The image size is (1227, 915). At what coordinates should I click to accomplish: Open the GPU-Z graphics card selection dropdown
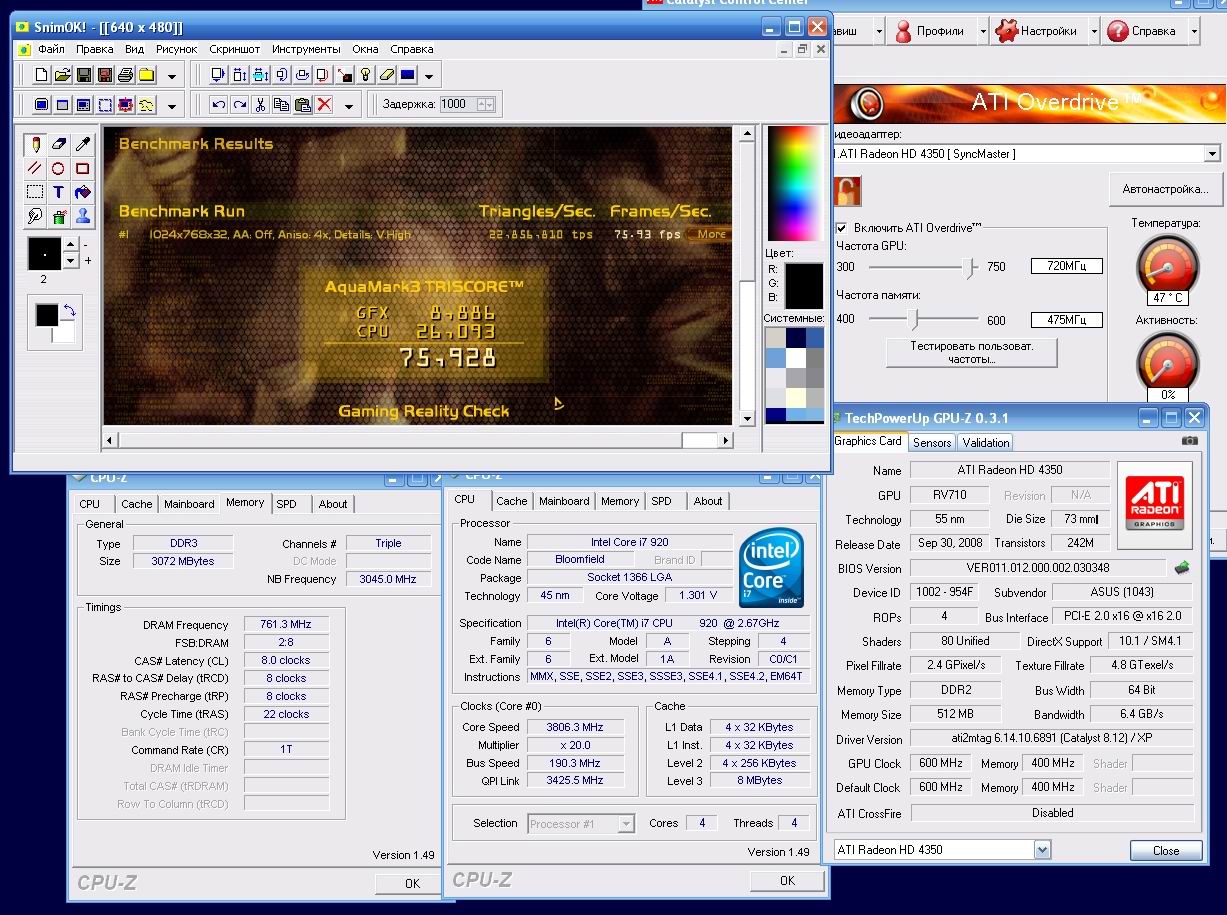coord(1043,850)
